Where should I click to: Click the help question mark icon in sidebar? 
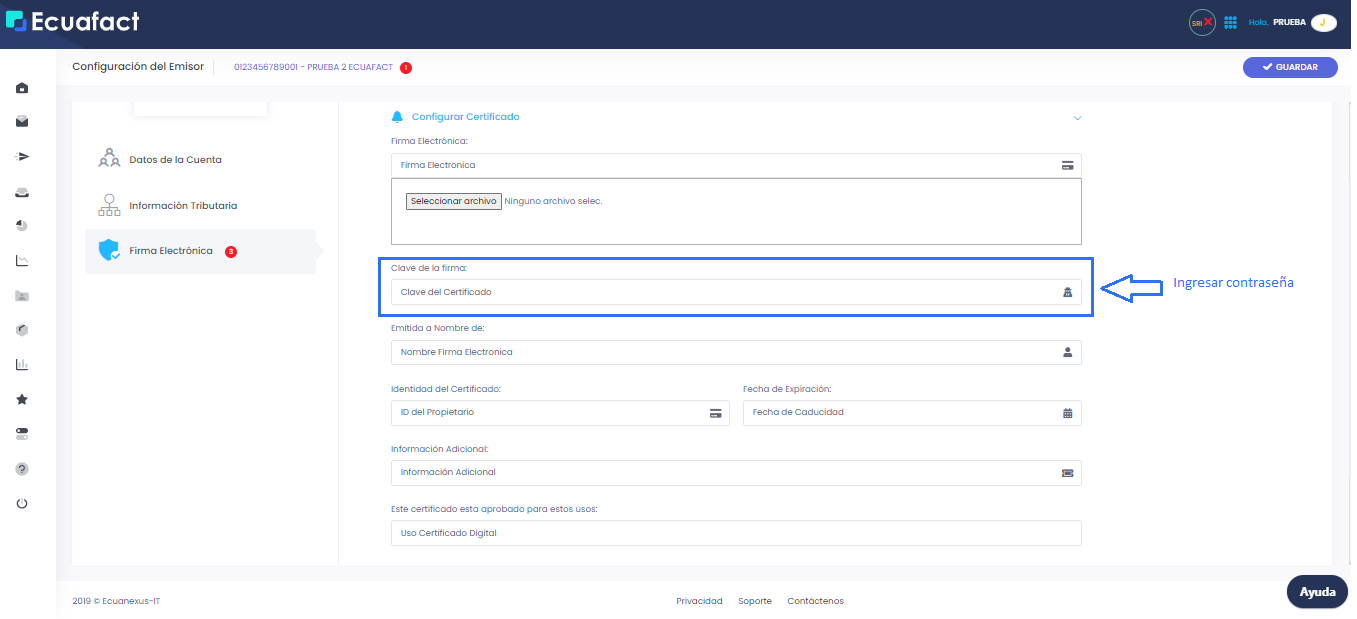point(22,468)
